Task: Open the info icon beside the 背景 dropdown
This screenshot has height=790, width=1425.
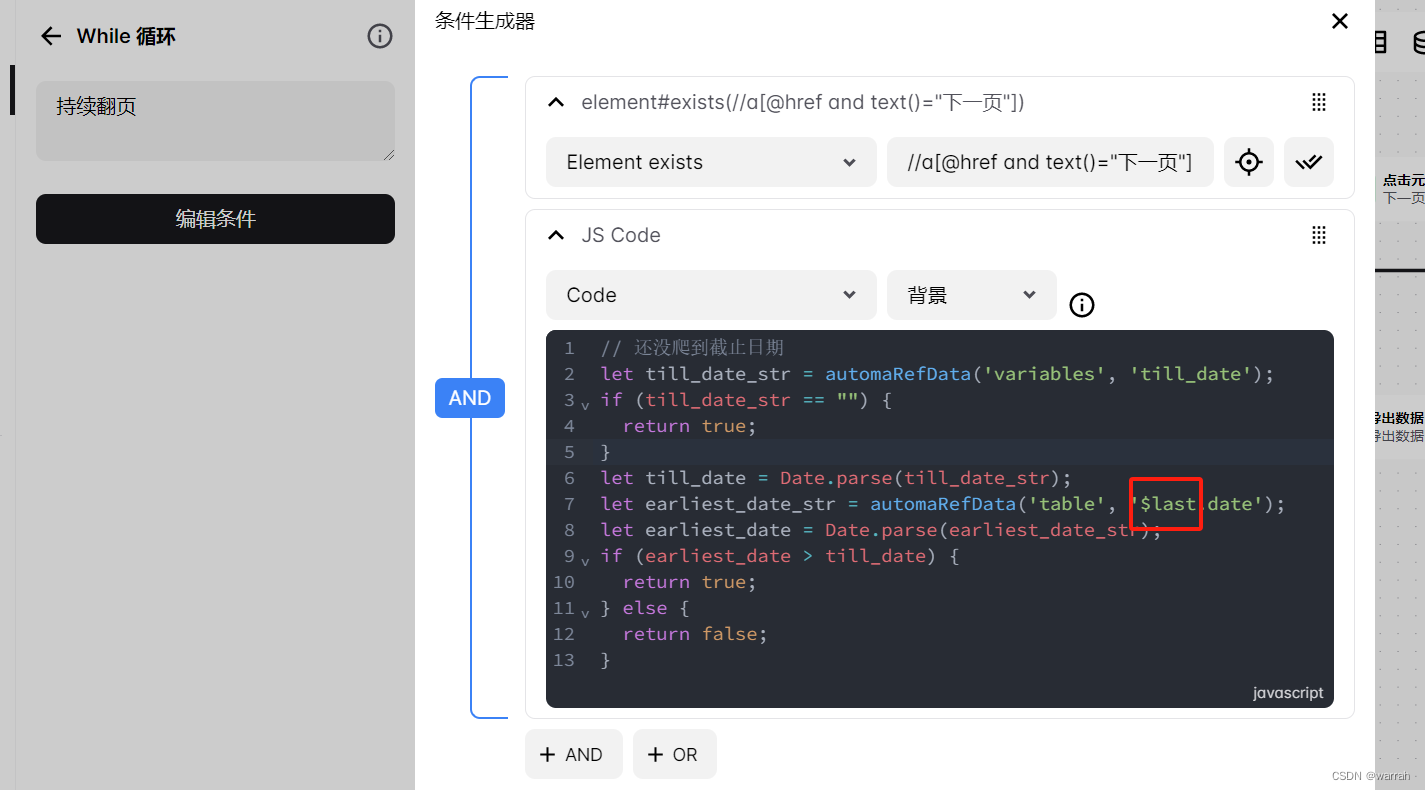Action: 1081,305
